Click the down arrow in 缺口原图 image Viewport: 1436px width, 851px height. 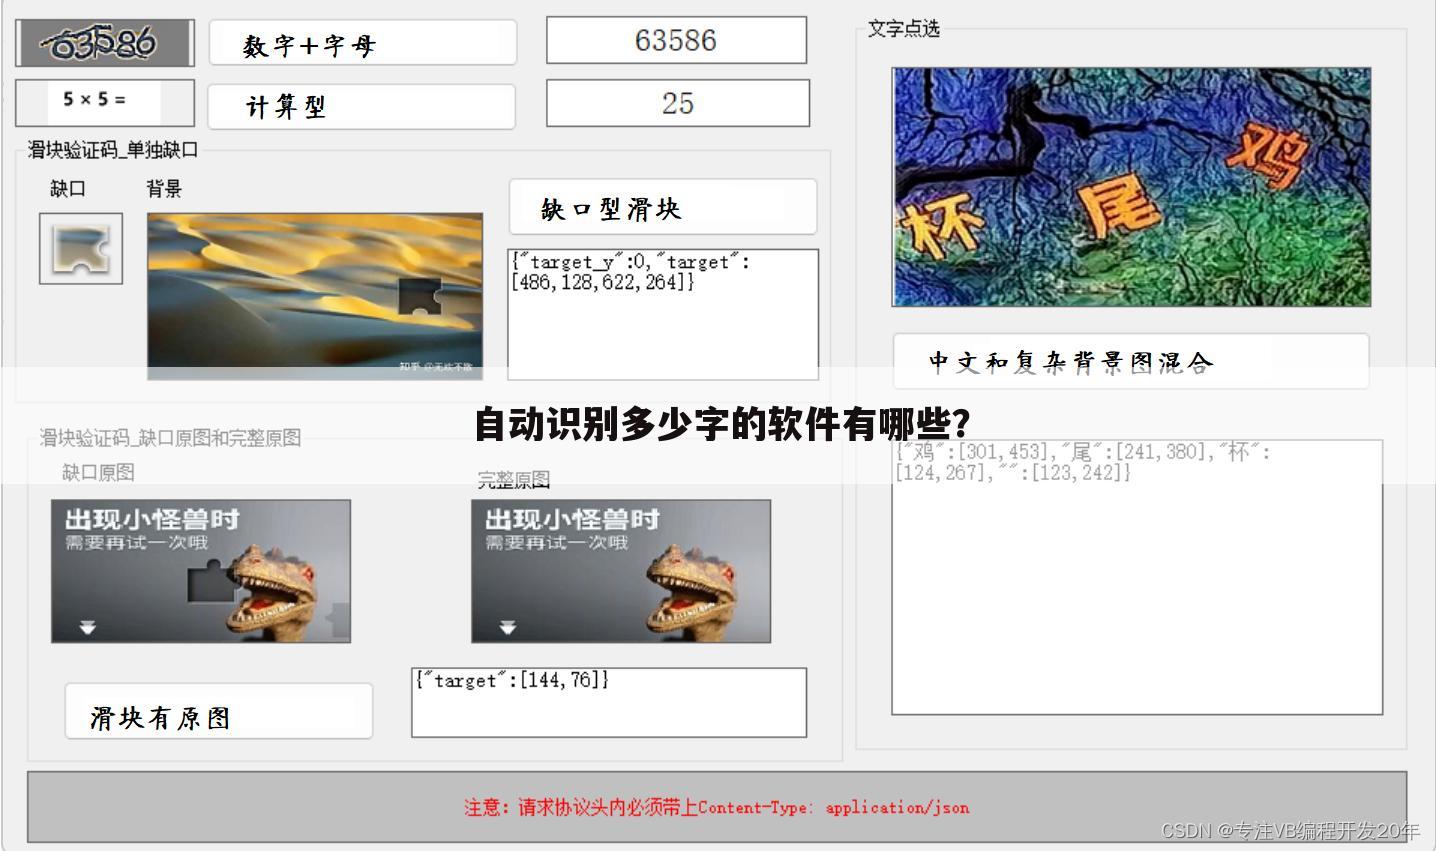click(x=88, y=627)
